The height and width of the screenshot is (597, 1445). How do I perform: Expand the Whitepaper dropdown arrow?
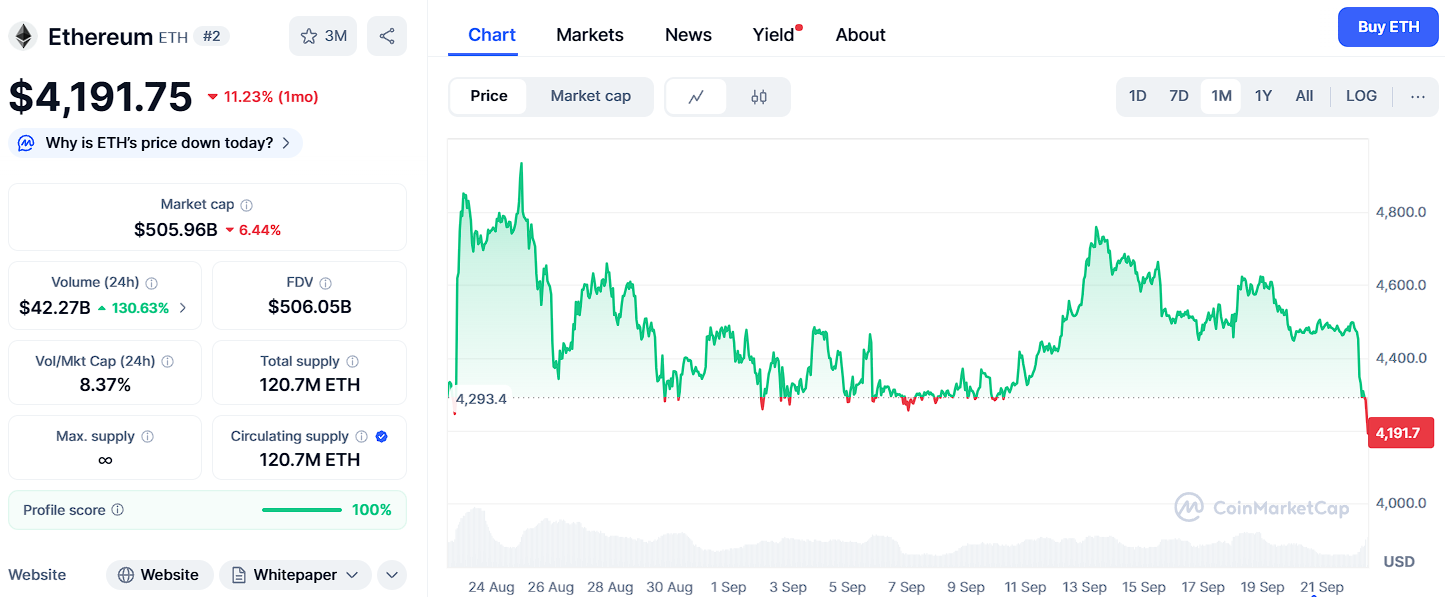point(352,575)
